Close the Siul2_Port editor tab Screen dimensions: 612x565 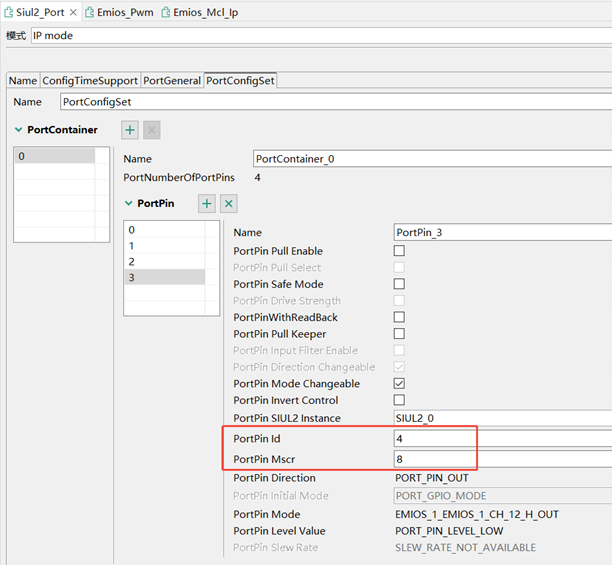(73, 12)
